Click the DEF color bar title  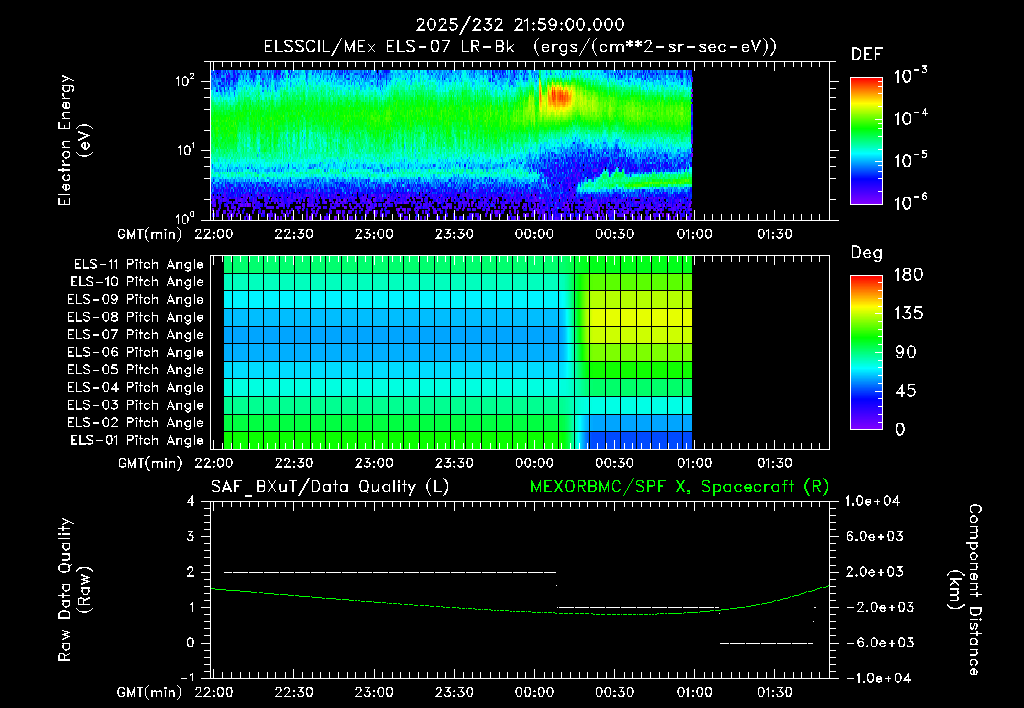click(867, 55)
